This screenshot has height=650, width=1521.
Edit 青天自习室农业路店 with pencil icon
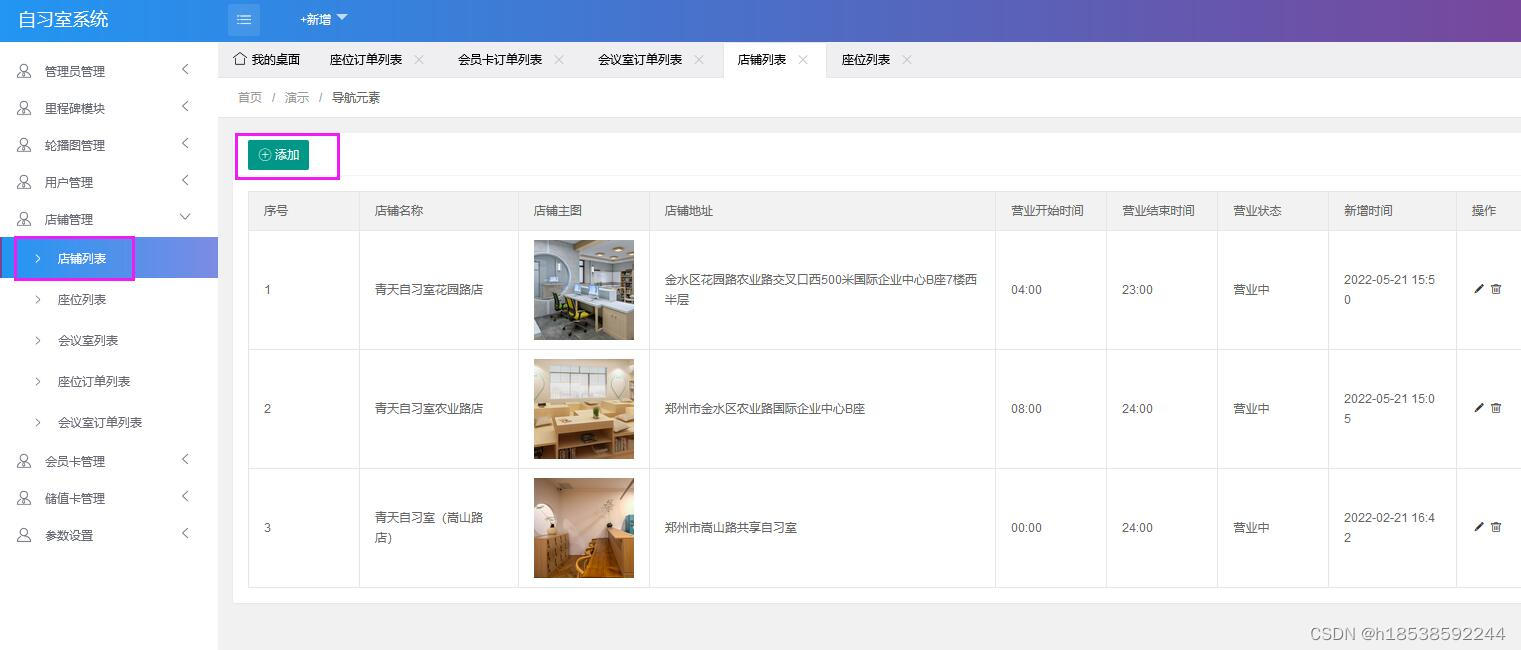[1479, 408]
